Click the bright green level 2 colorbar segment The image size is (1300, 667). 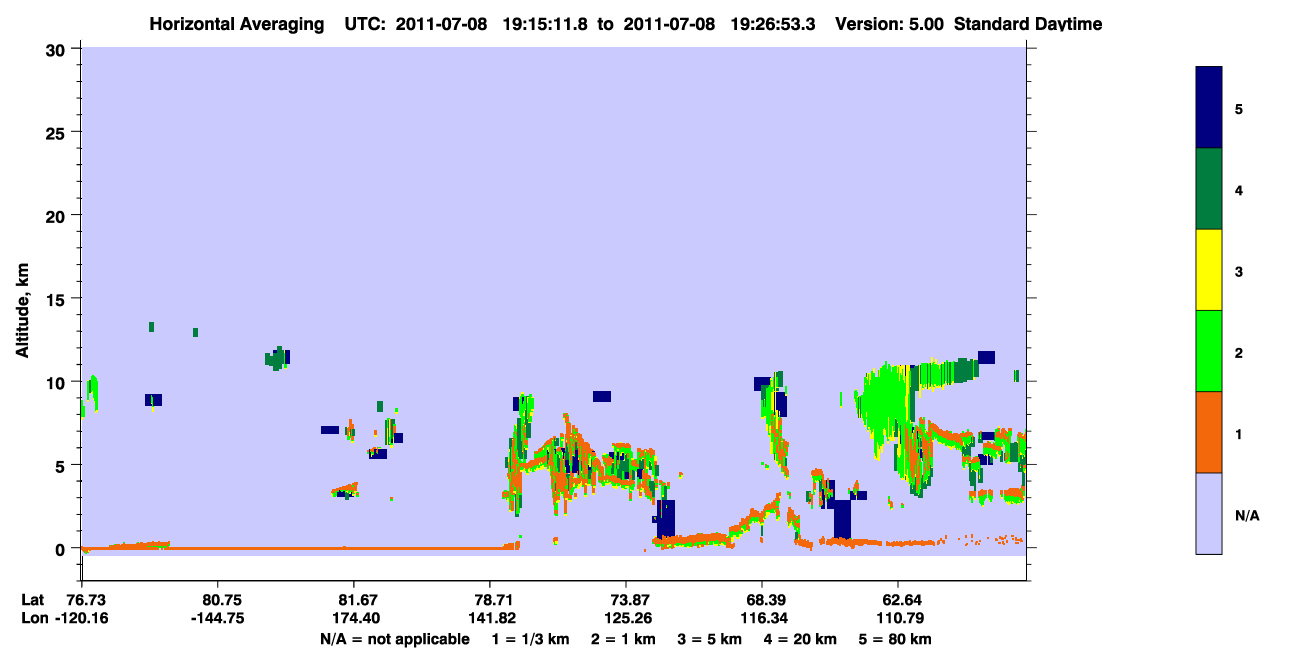[x=1209, y=351]
